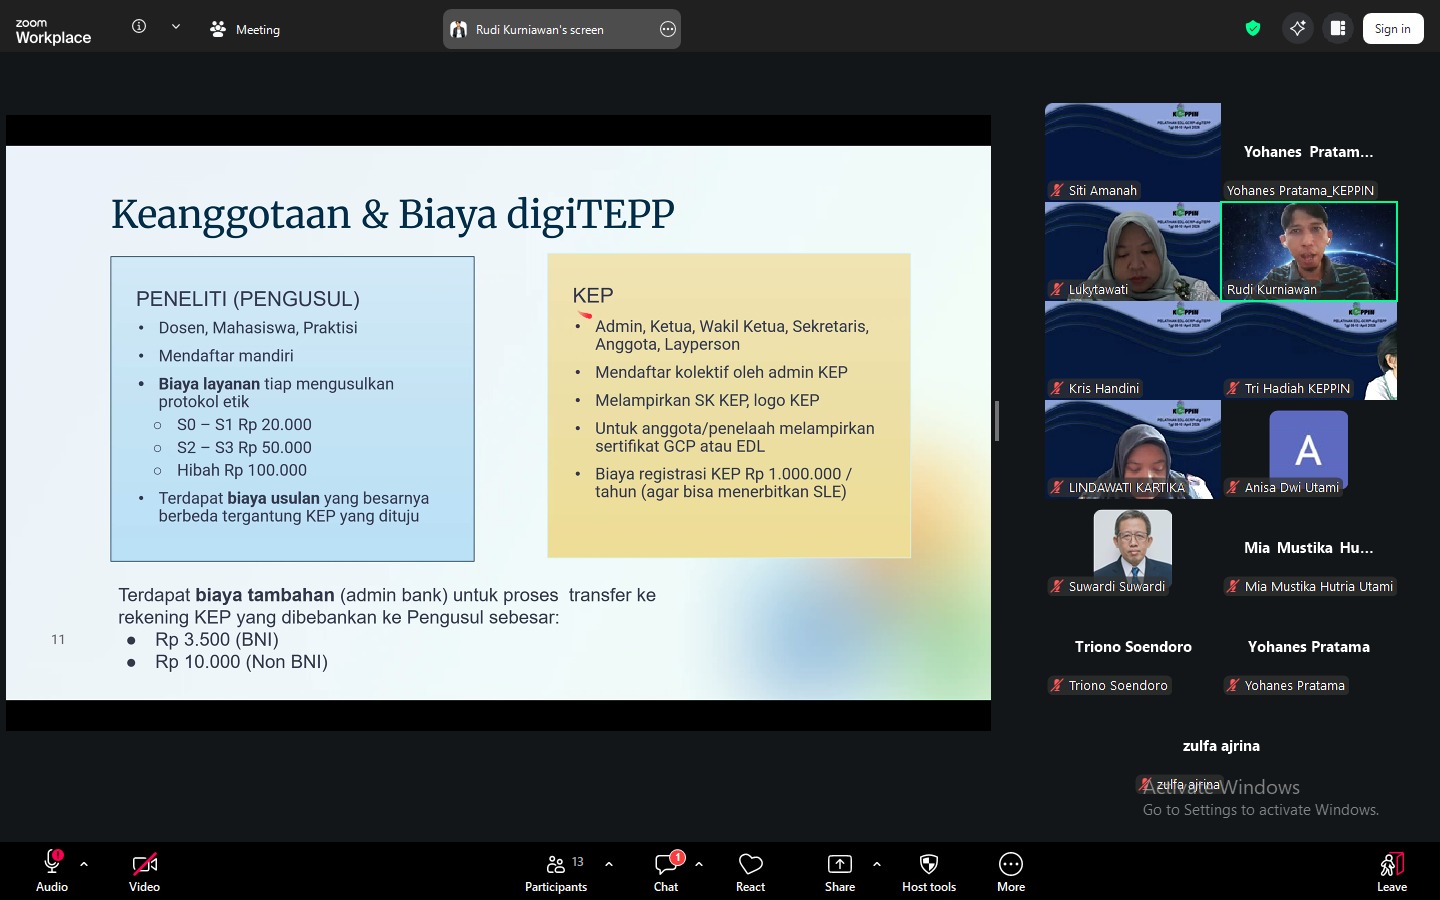Toggle the Chat panel open
The width and height of the screenshot is (1440, 900).
pos(666,870)
